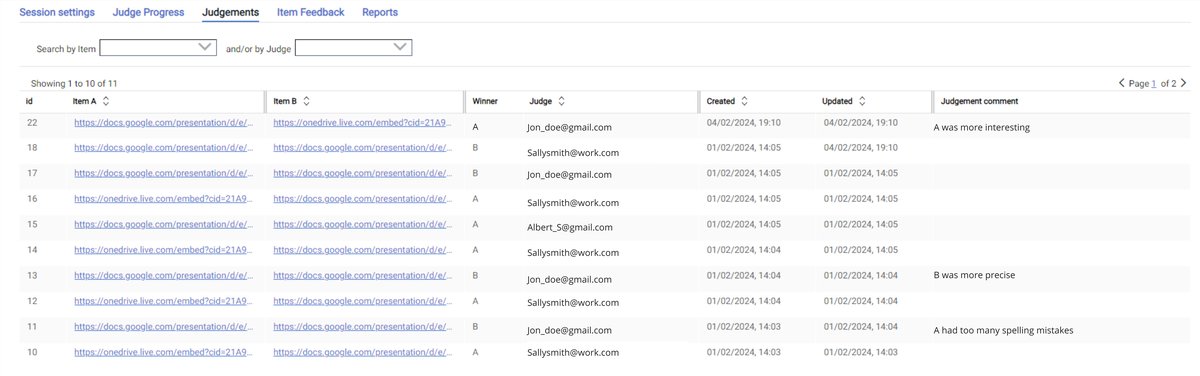Click comment 'B was more precise'
The height and width of the screenshot is (376, 1200).
click(974, 275)
